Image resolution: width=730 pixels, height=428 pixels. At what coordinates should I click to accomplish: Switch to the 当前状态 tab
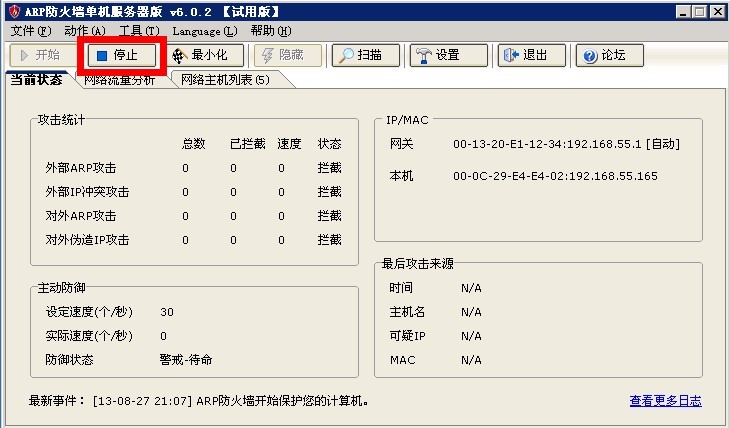tap(36, 80)
